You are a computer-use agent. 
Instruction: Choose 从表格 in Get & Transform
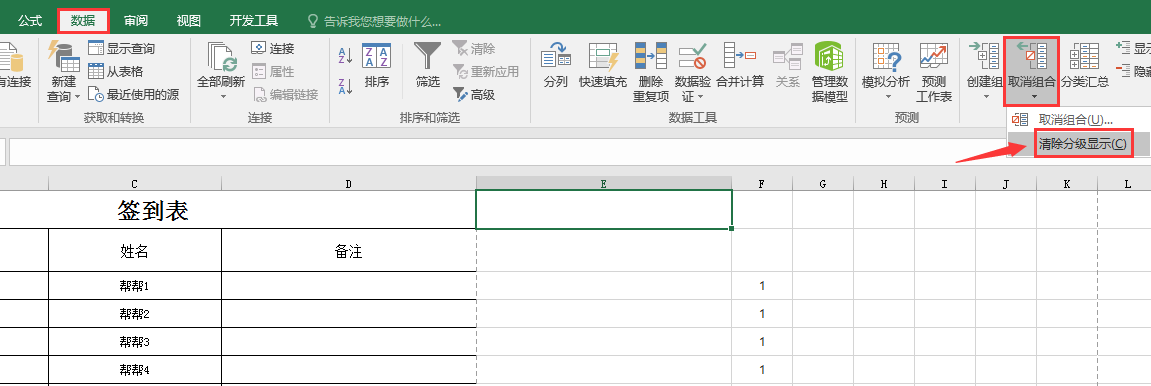[115, 71]
